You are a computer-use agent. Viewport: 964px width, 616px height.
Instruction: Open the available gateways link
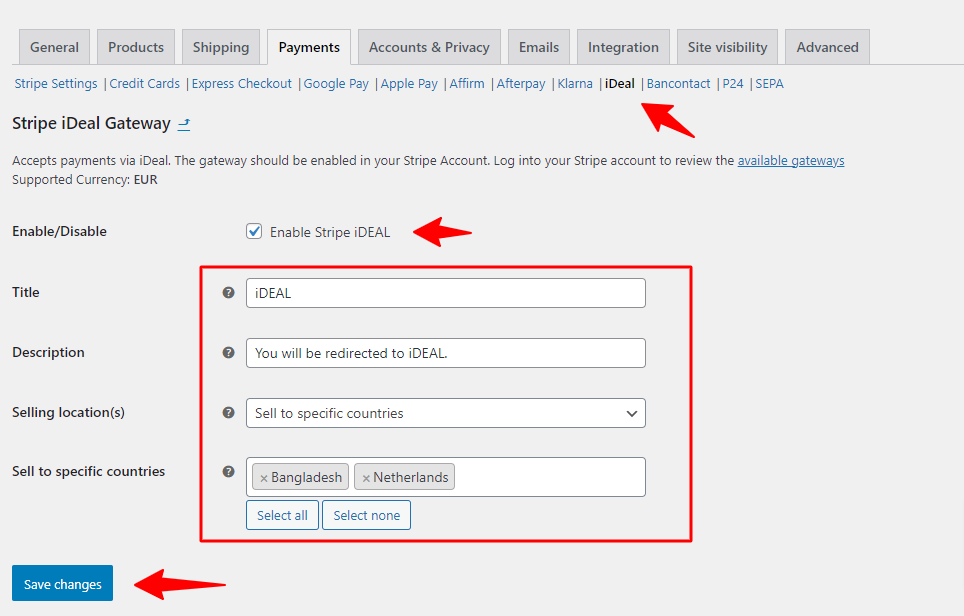click(791, 160)
